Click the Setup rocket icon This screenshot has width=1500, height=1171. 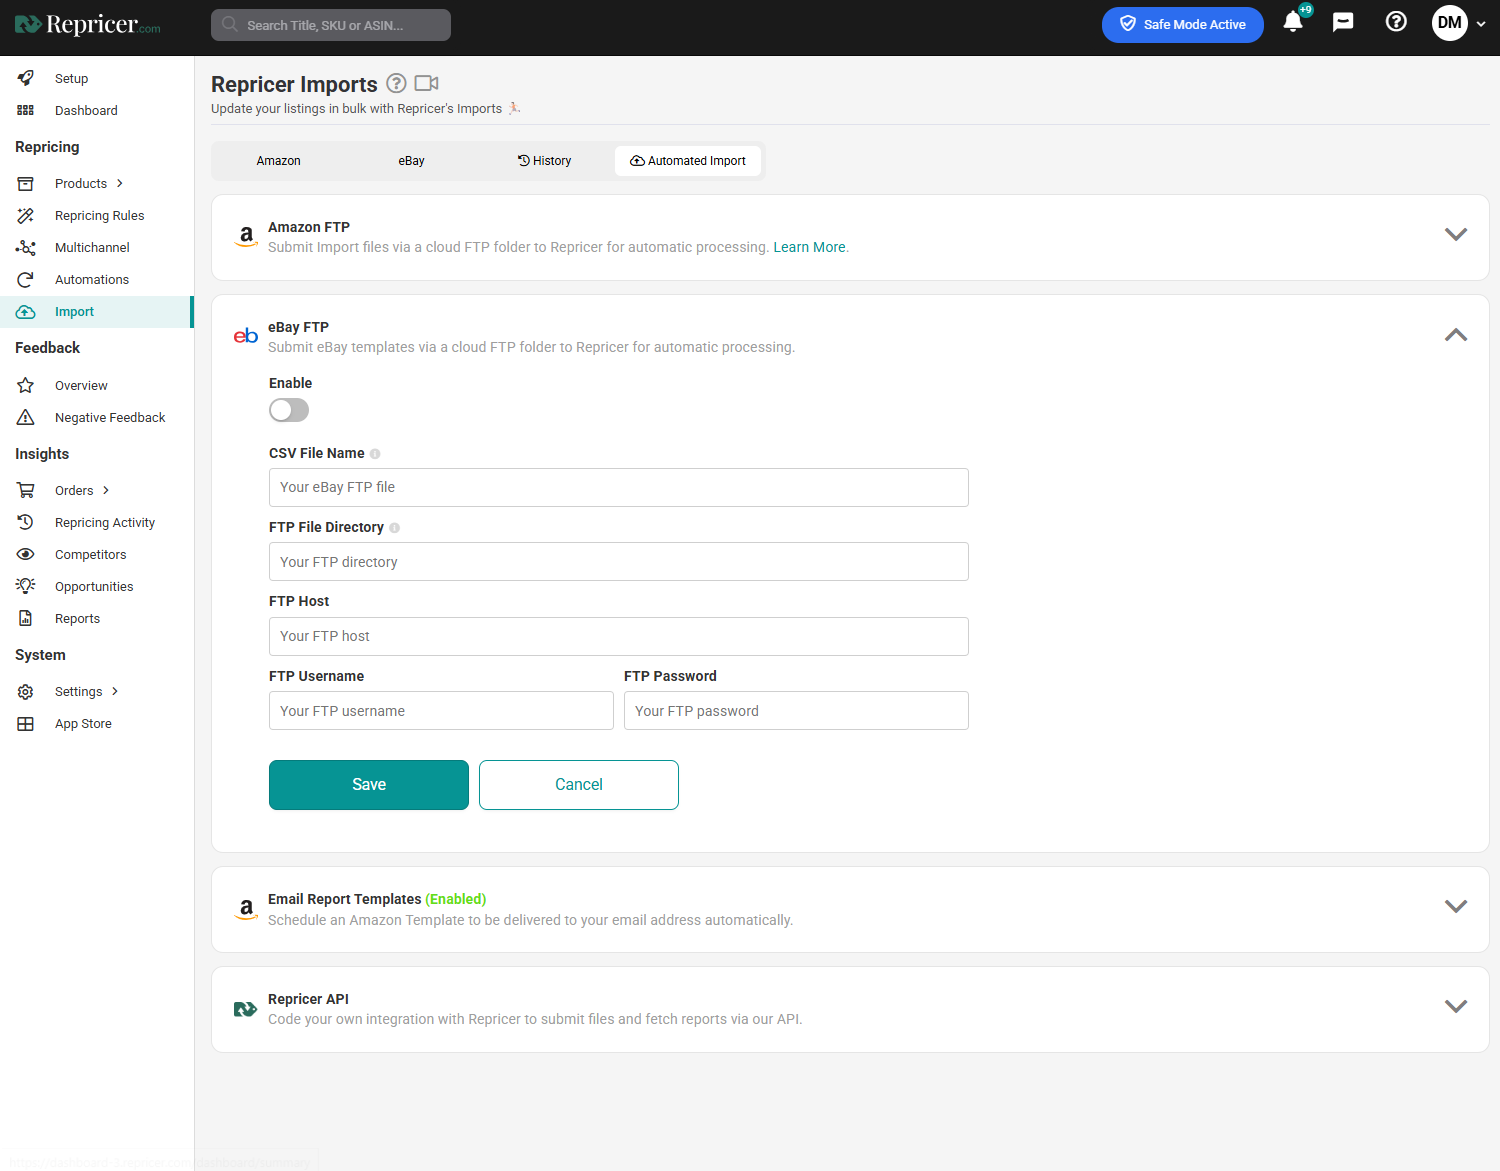[26, 78]
